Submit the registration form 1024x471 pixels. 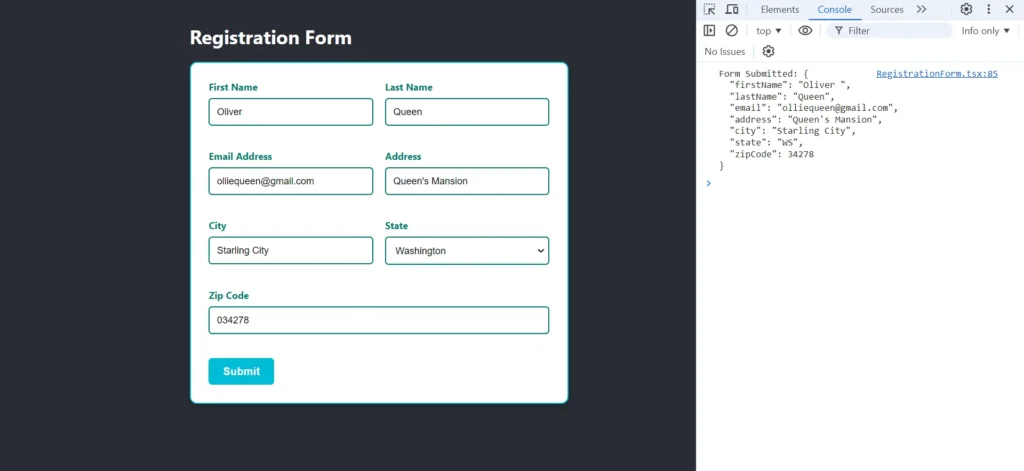pos(241,371)
